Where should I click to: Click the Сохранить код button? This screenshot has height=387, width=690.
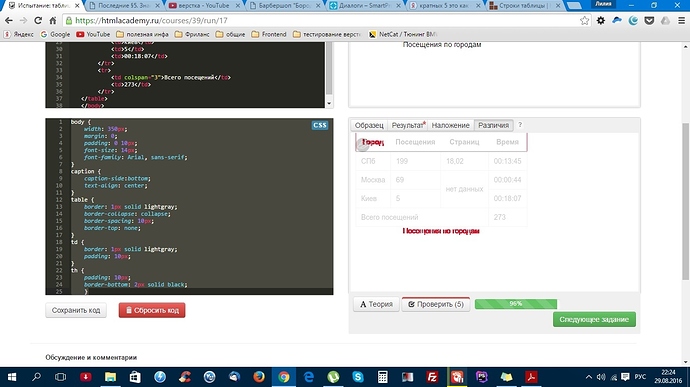(x=76, y=310)
